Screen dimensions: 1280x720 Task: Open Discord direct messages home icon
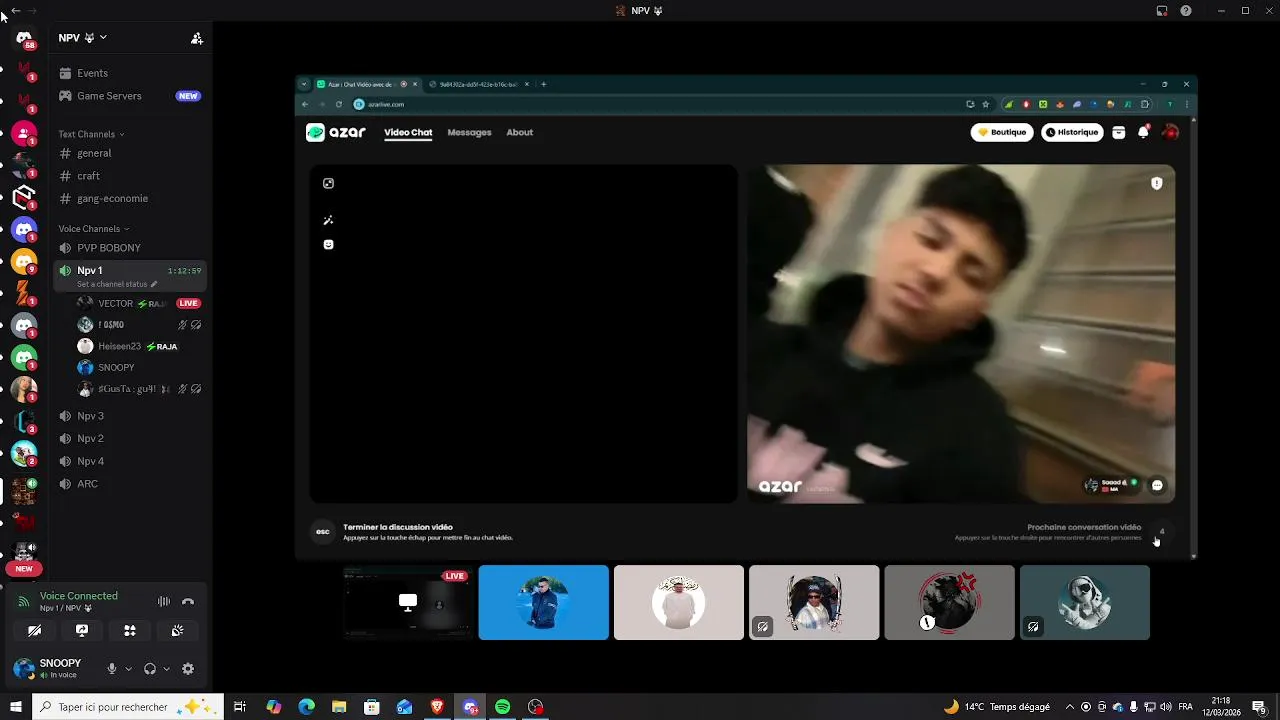click(x=24, y=38)
